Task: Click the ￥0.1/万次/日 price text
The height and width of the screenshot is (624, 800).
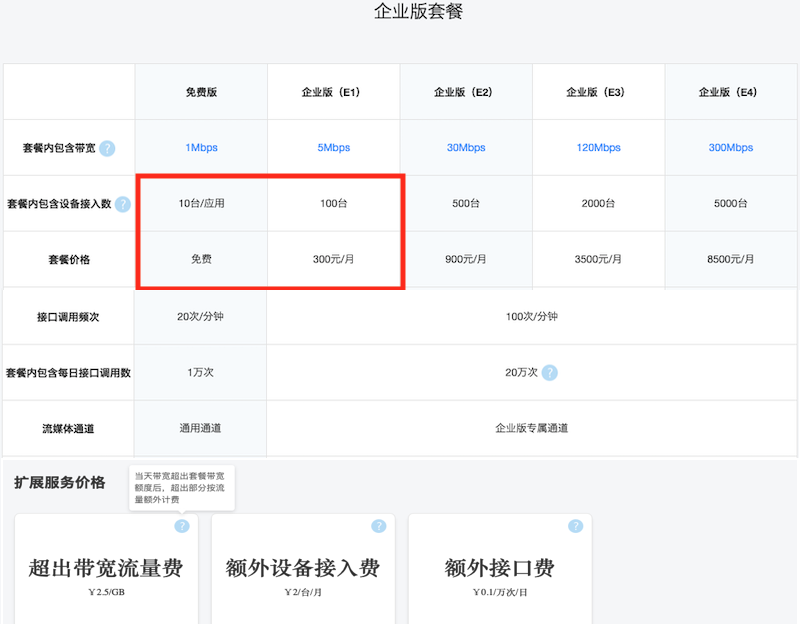Action: point(500,592)
